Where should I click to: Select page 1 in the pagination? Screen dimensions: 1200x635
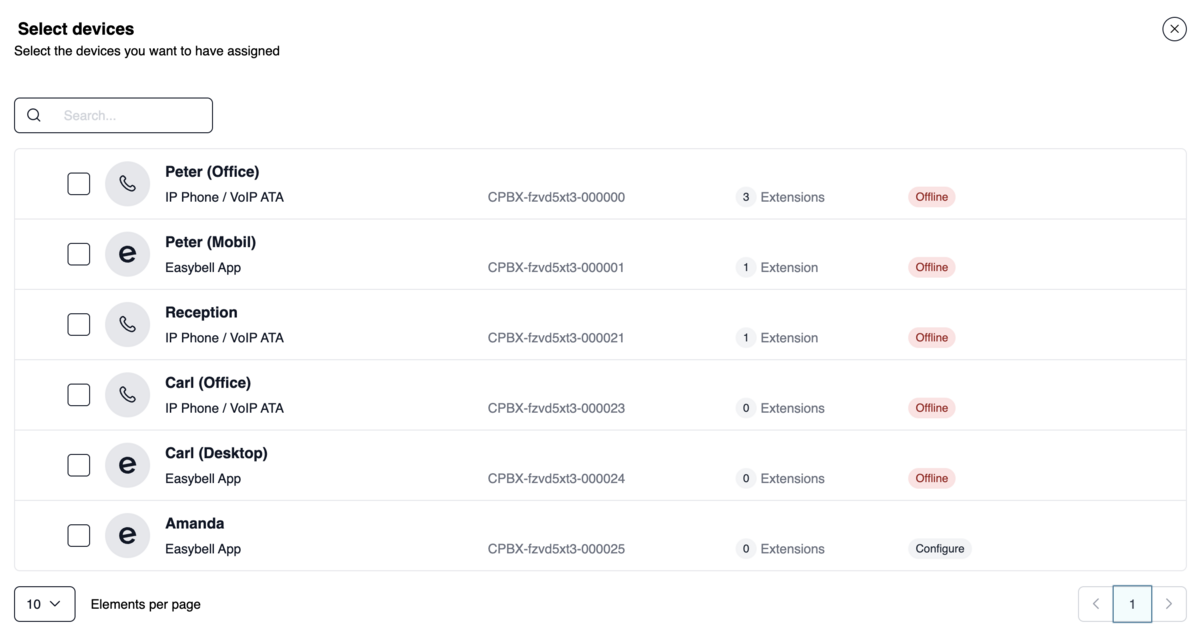[1132, 604]
